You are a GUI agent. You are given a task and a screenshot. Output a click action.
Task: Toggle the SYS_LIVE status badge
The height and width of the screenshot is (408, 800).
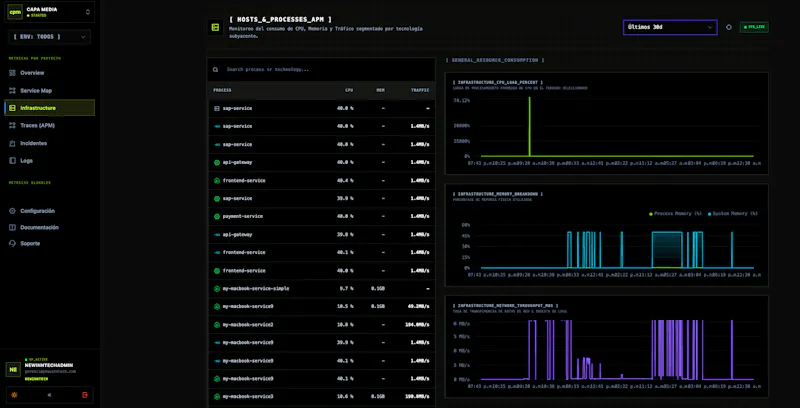(754, 27)
